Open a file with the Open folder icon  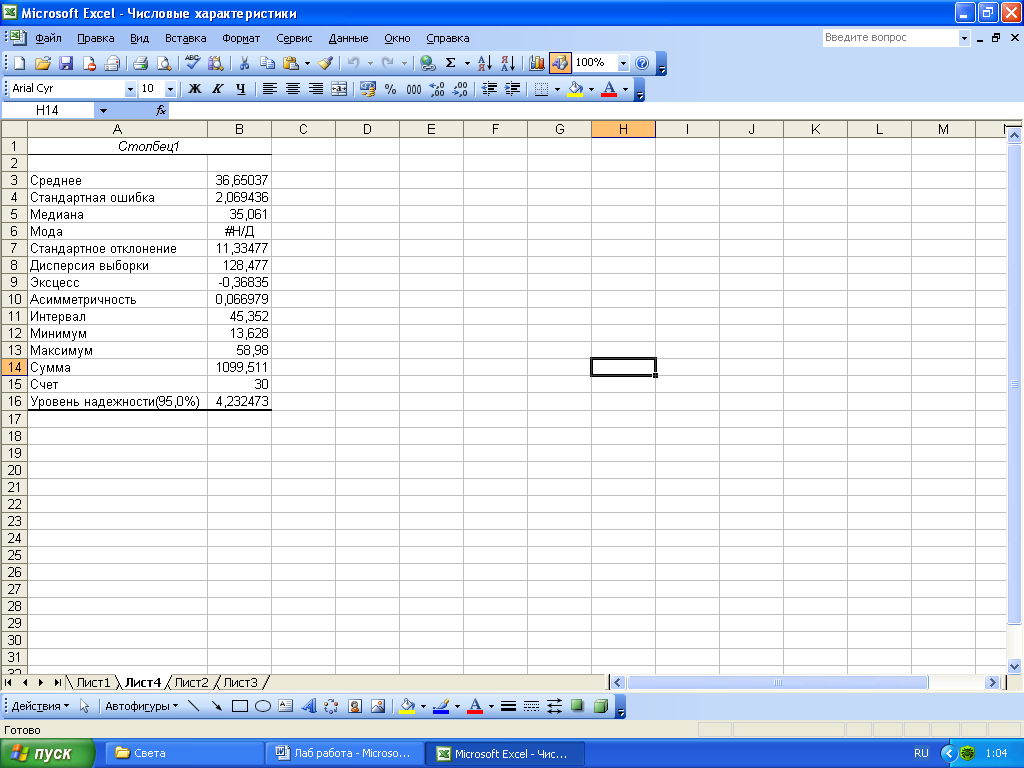(42, 63)
